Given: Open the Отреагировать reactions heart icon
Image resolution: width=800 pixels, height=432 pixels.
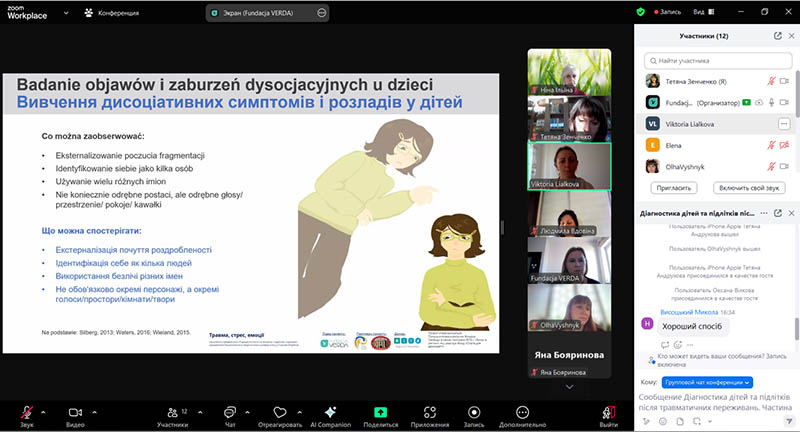Looking at the screenshot, I should 280,412.
